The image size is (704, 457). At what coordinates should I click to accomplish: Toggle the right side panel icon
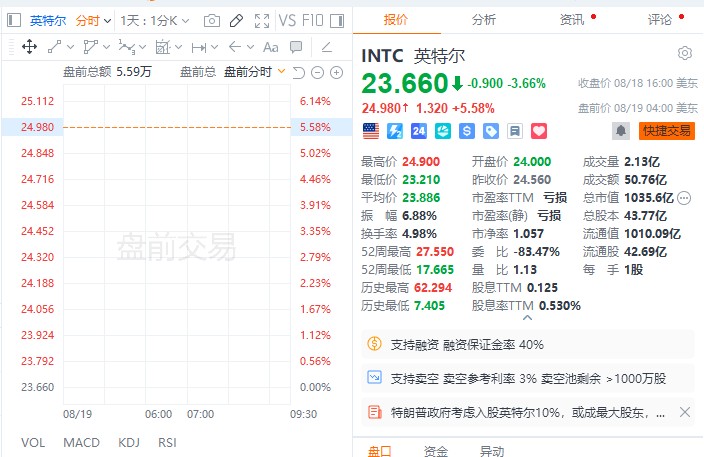(x=337, y=21)
